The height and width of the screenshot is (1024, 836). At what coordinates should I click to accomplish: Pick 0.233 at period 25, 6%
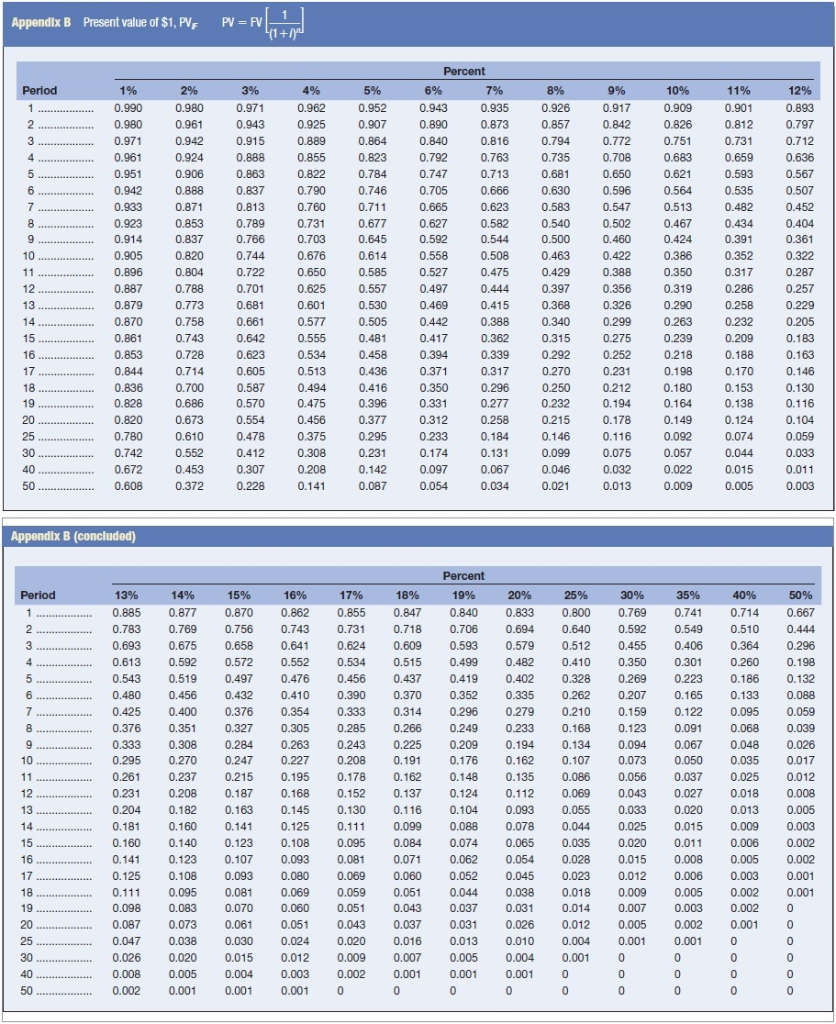pyautogui.click(x=433, y=437)
